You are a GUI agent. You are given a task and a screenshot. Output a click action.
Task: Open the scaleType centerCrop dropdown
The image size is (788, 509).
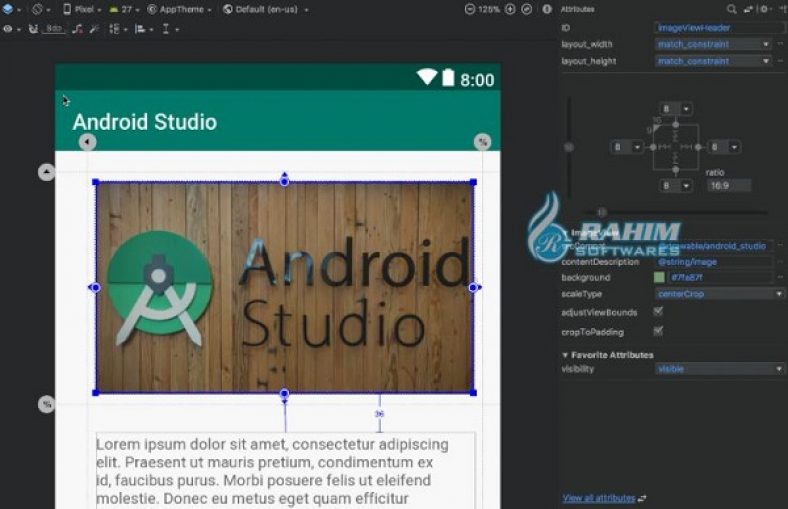tap(719, 294)
